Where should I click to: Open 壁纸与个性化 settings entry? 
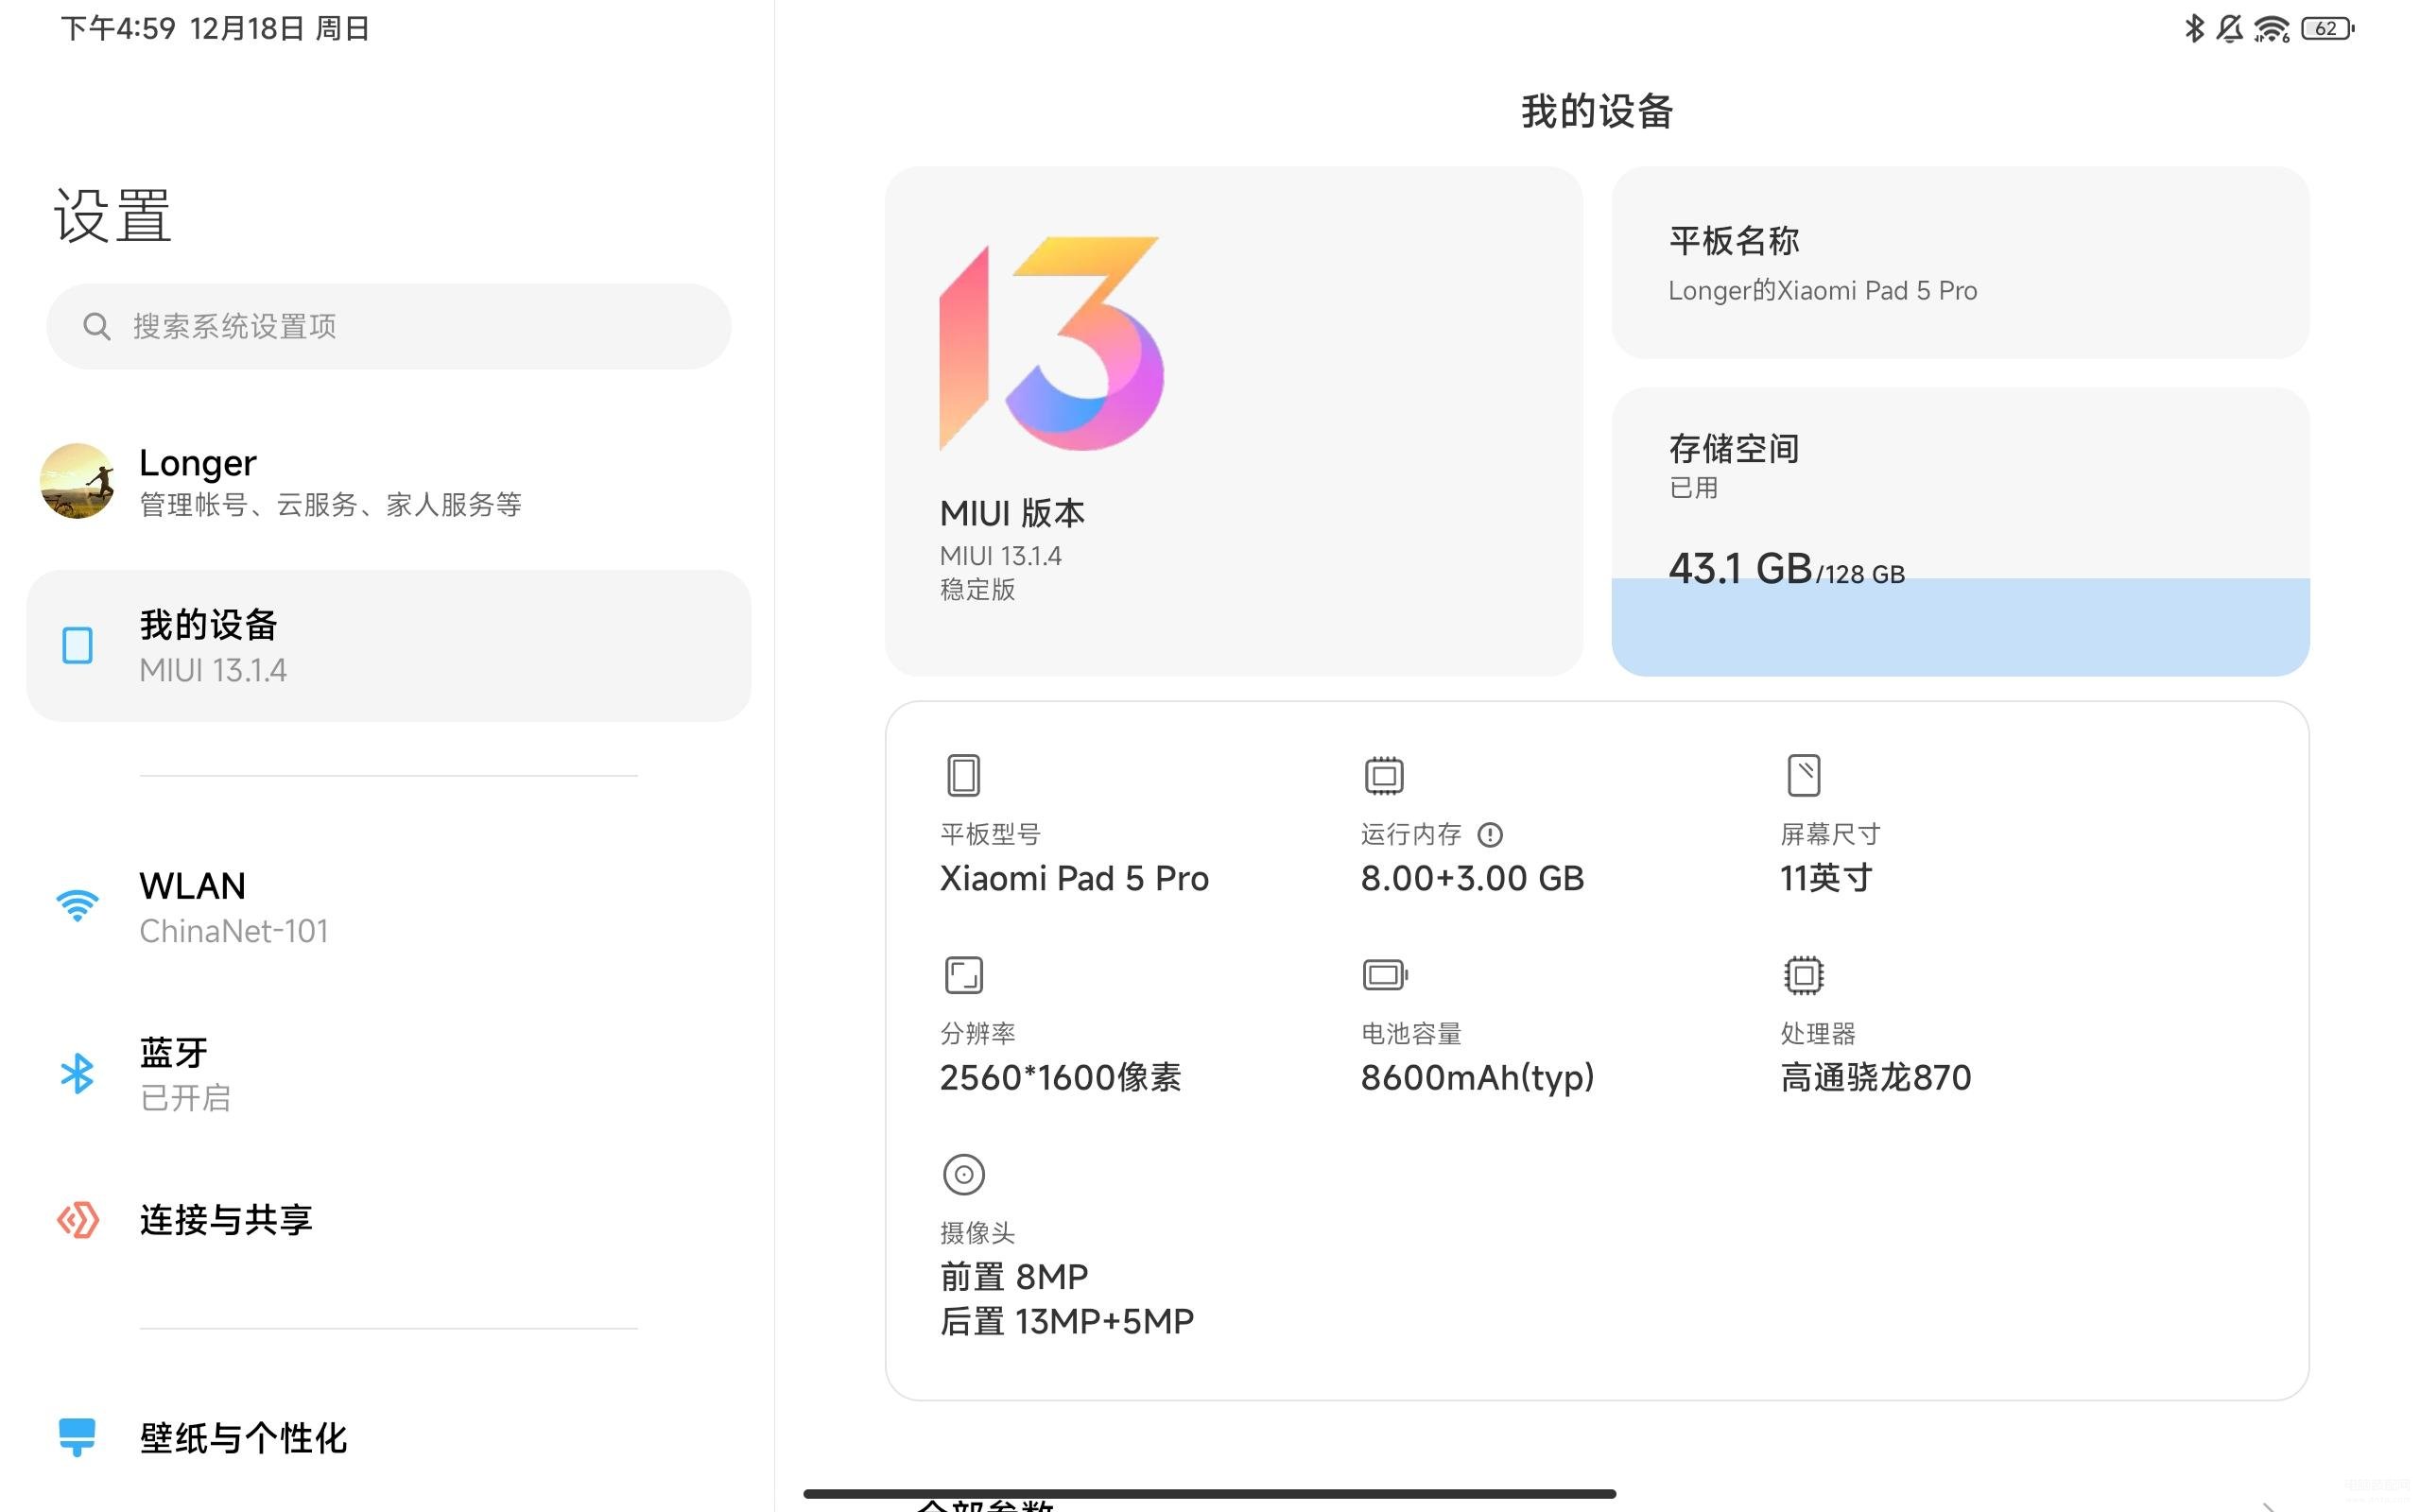tap(388, 1437)
